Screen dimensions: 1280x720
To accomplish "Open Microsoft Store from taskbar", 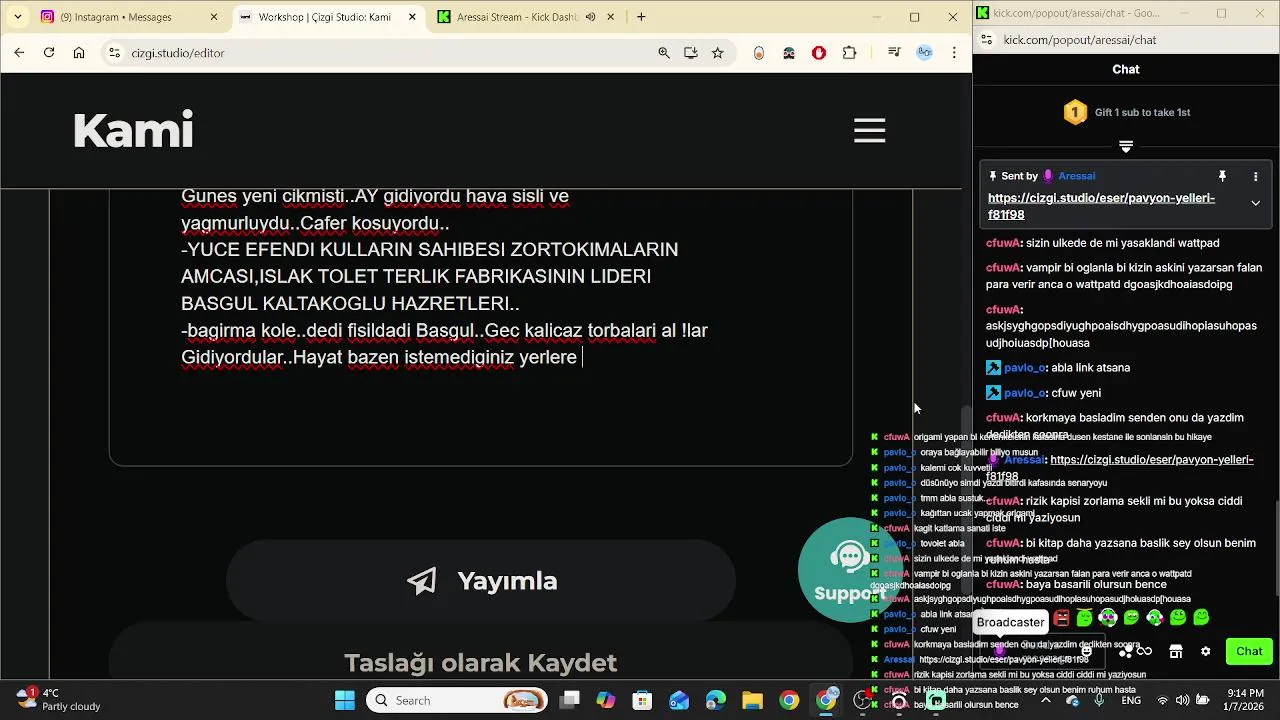I will click(x=642, y=700).
